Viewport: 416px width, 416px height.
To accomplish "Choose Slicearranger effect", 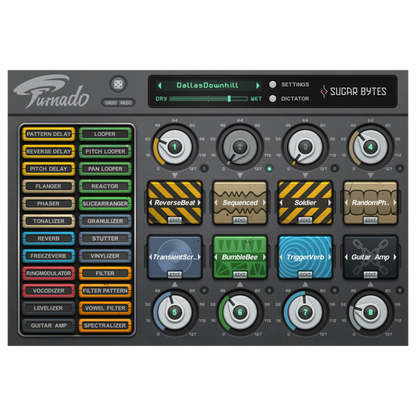I will pyautogui.click(x=105, y=204).
